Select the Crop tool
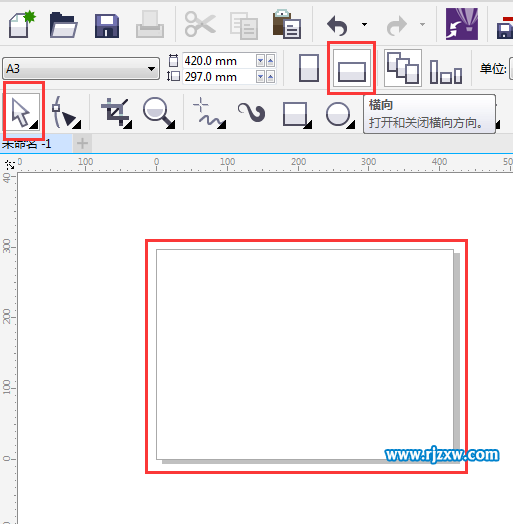The height and width of the screenshot is (524, 513). tap(116, 113)
